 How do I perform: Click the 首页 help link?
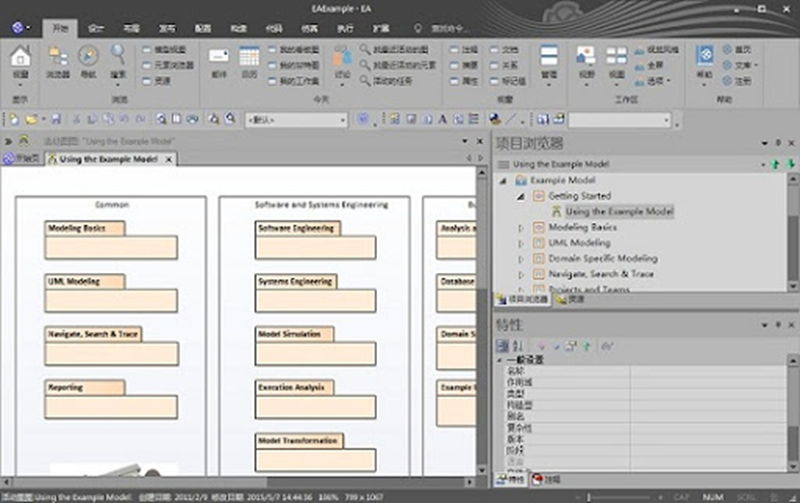(737, 49)
